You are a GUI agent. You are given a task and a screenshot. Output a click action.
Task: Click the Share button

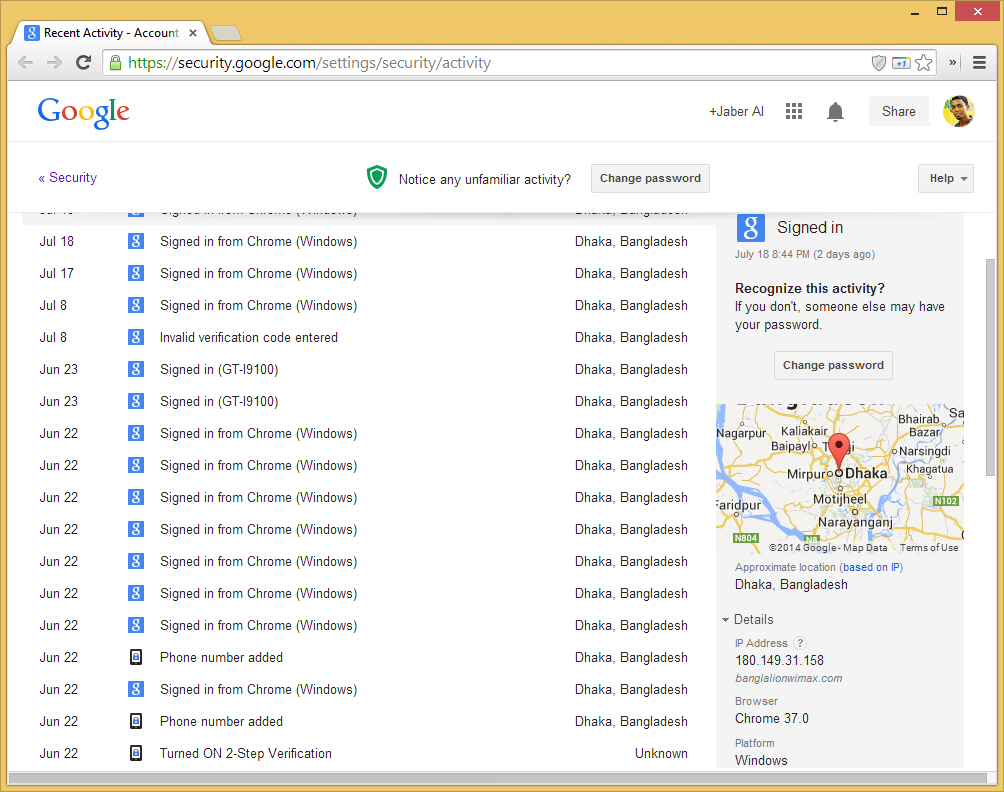click(x=898, y=112)
